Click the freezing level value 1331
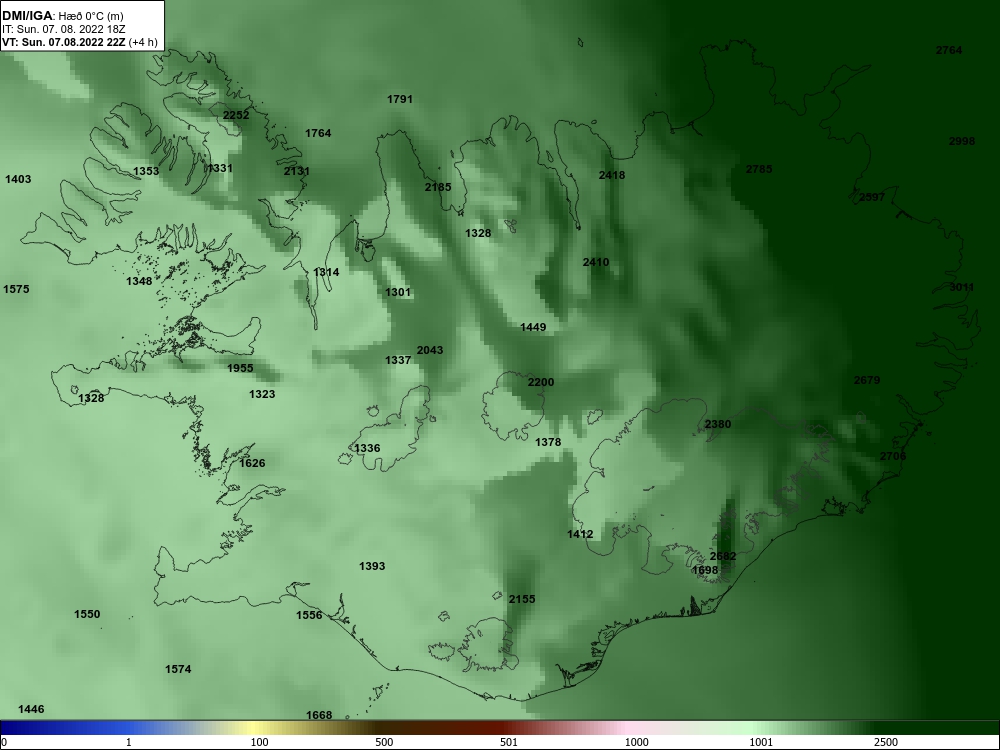 (220, 168)
